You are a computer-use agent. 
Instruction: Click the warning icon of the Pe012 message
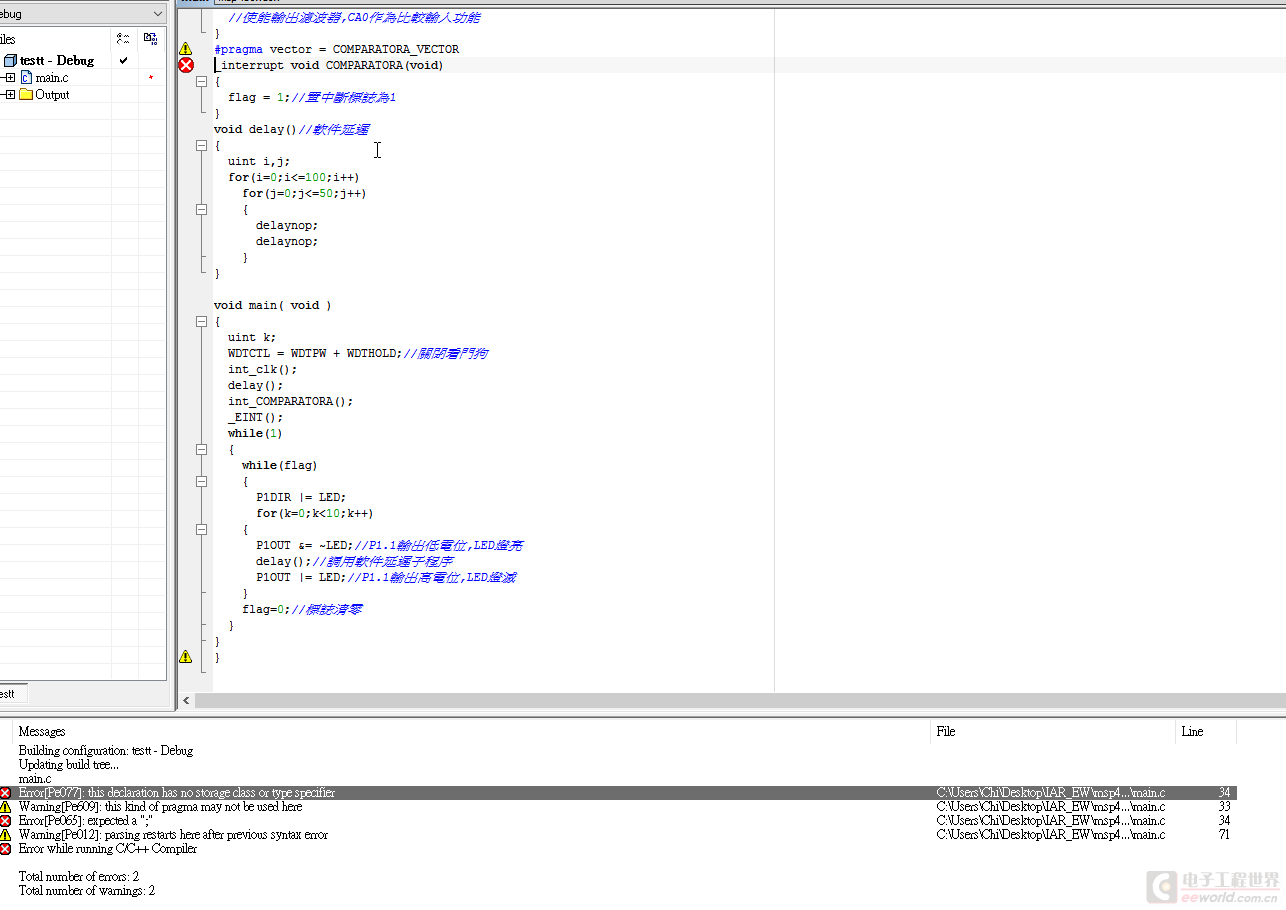click(5, 834)
